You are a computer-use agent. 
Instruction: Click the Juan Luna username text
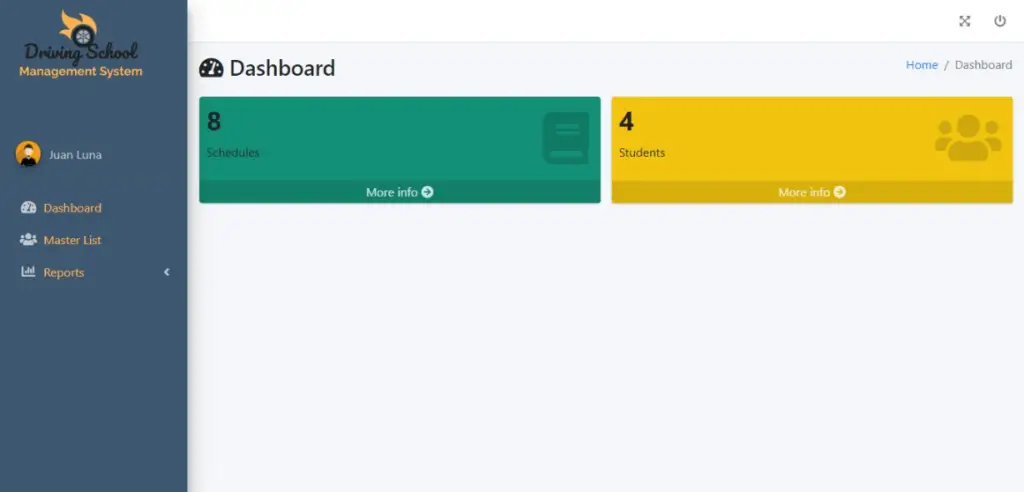pyautogui.click(x=75, y=155)
